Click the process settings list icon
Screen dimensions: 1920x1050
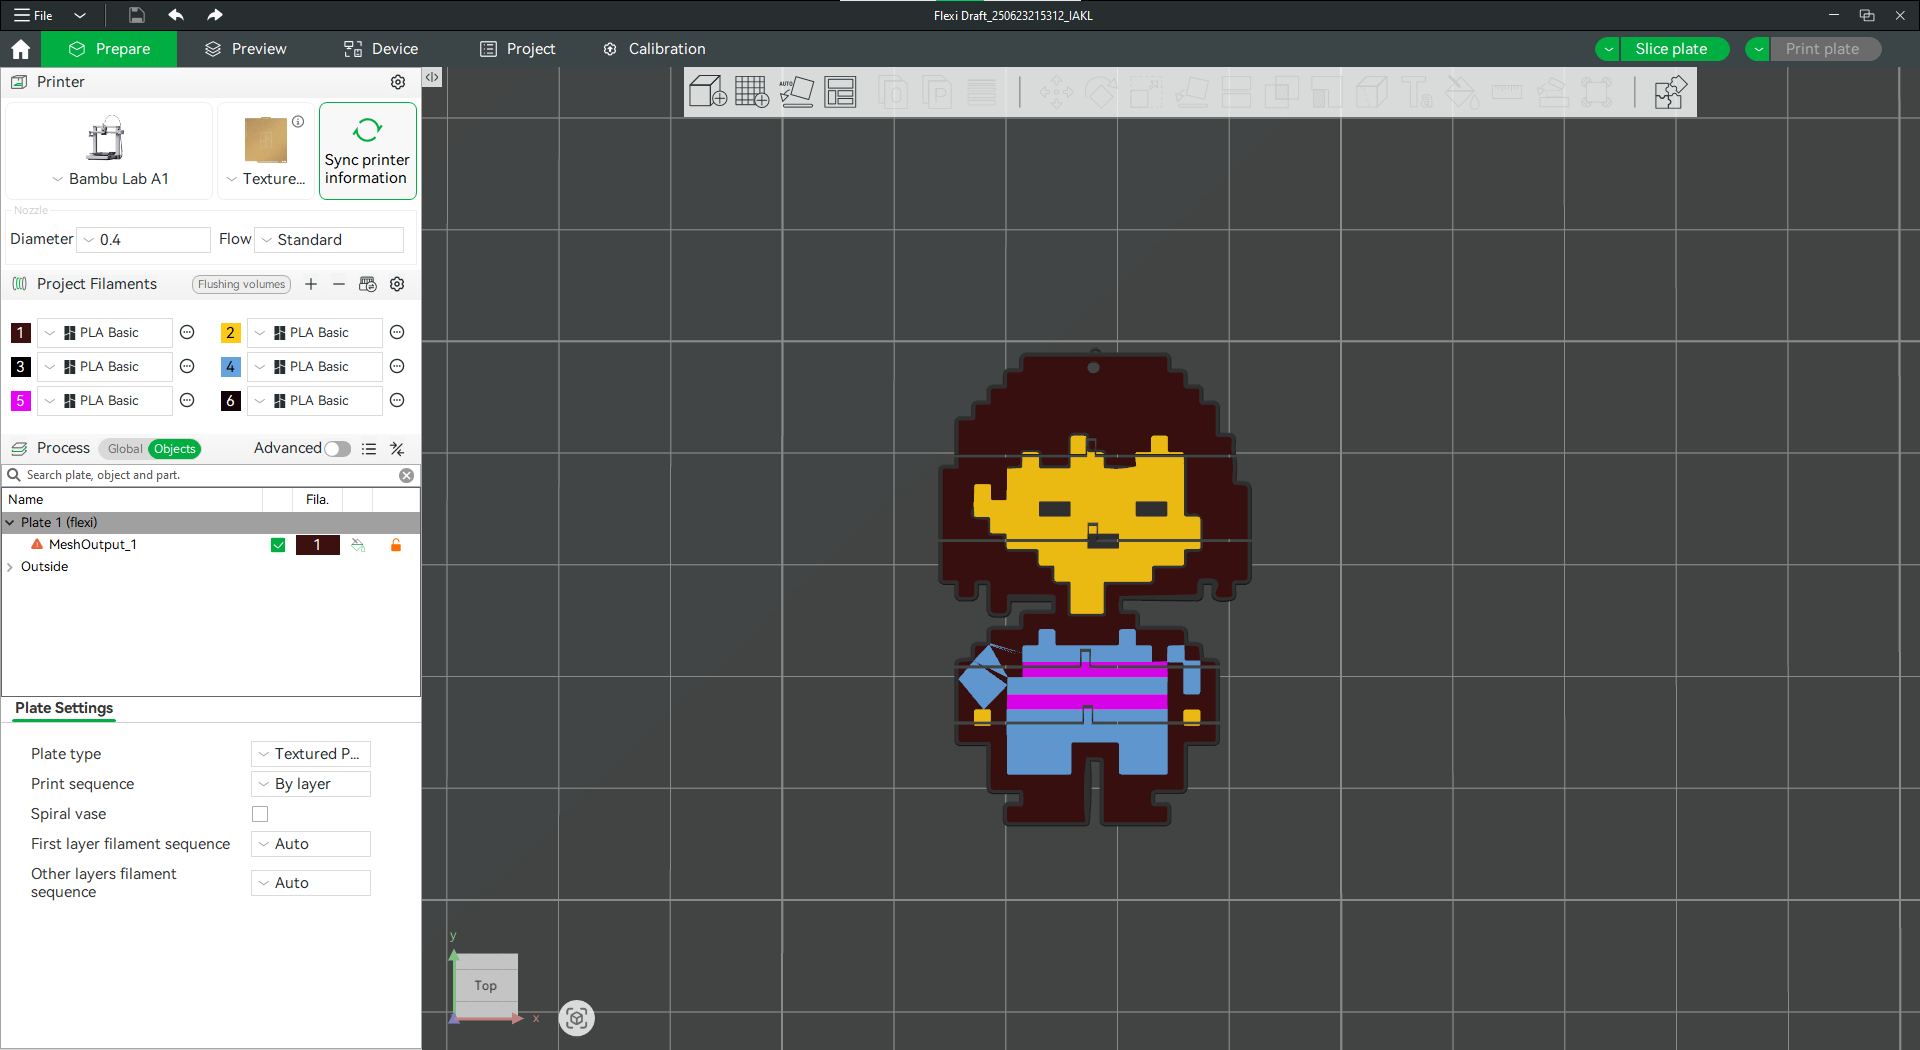(369, 449)
